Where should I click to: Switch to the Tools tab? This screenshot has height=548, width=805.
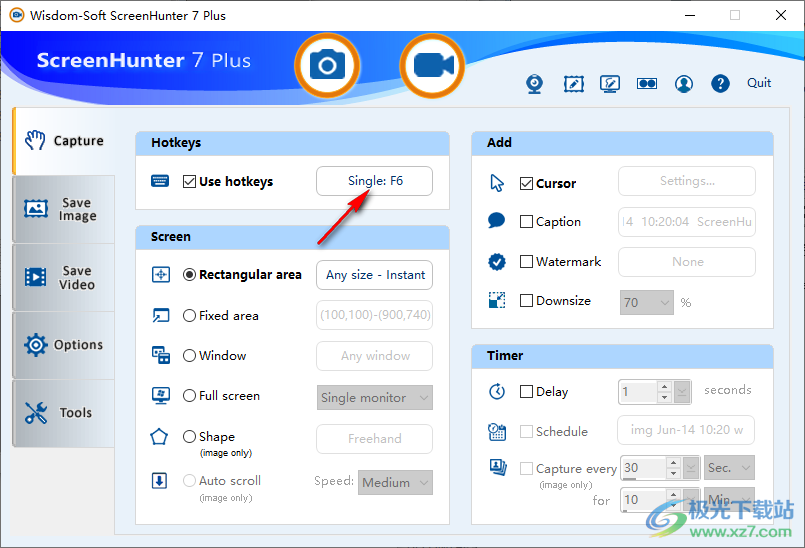point(64,413)
